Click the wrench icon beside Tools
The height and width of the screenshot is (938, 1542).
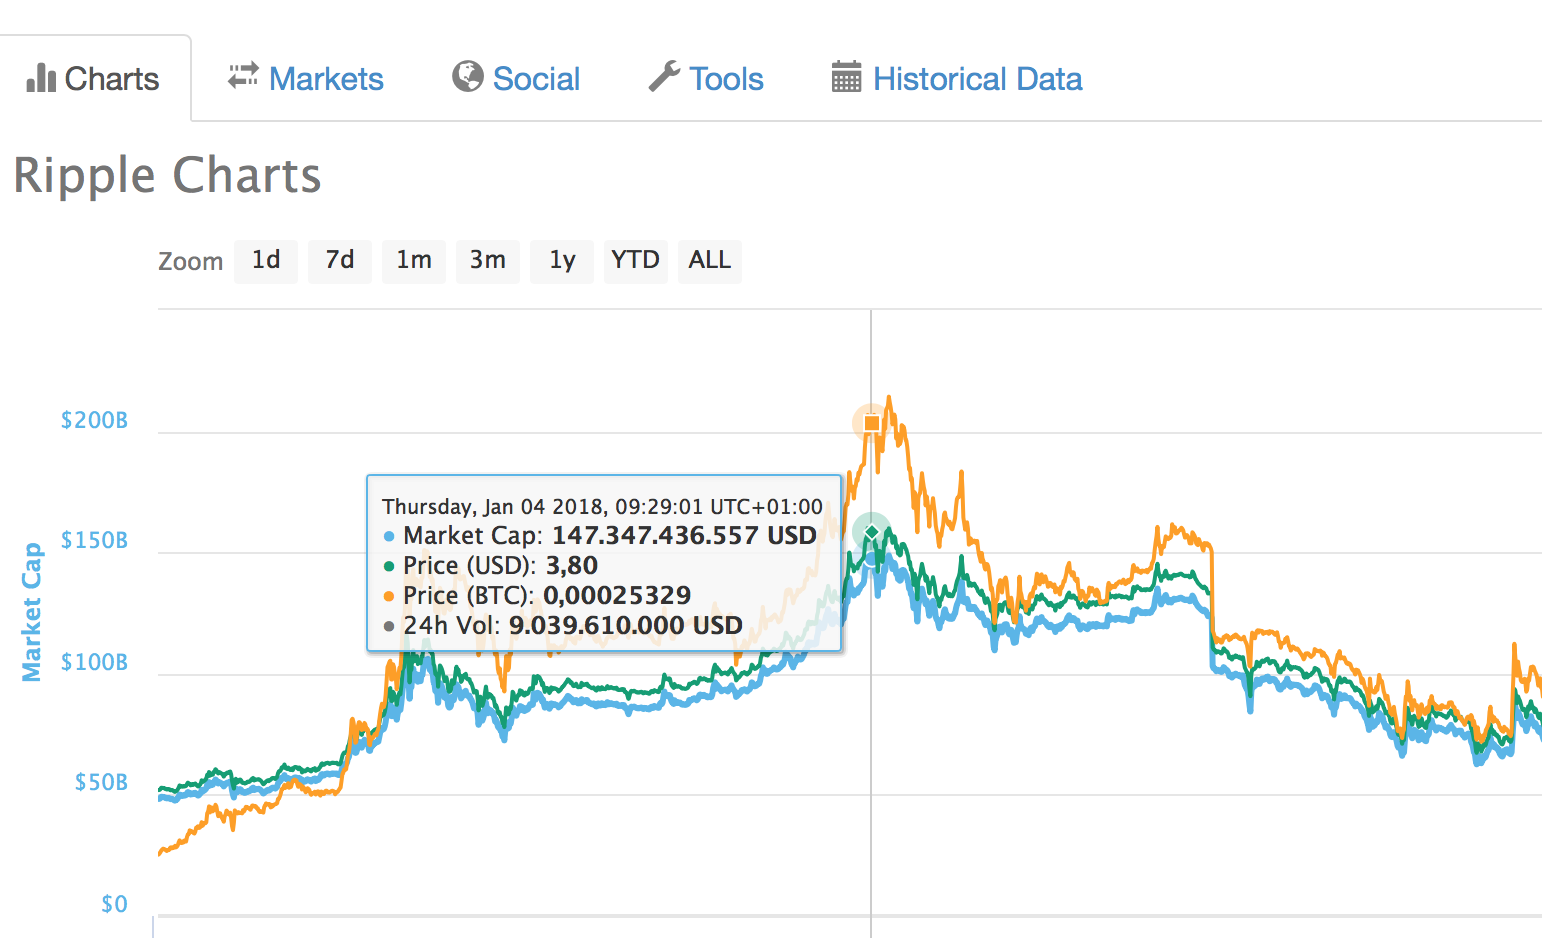tap(664, 77)
